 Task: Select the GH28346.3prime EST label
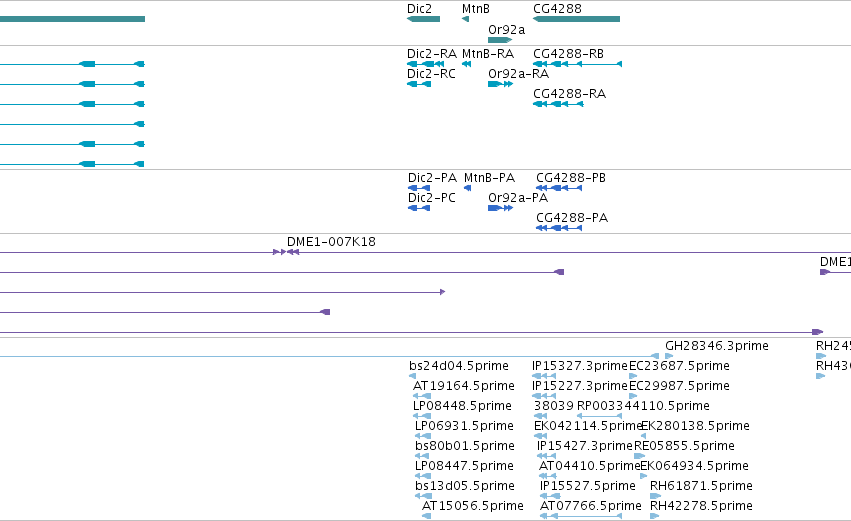click(x=717, y=346)
